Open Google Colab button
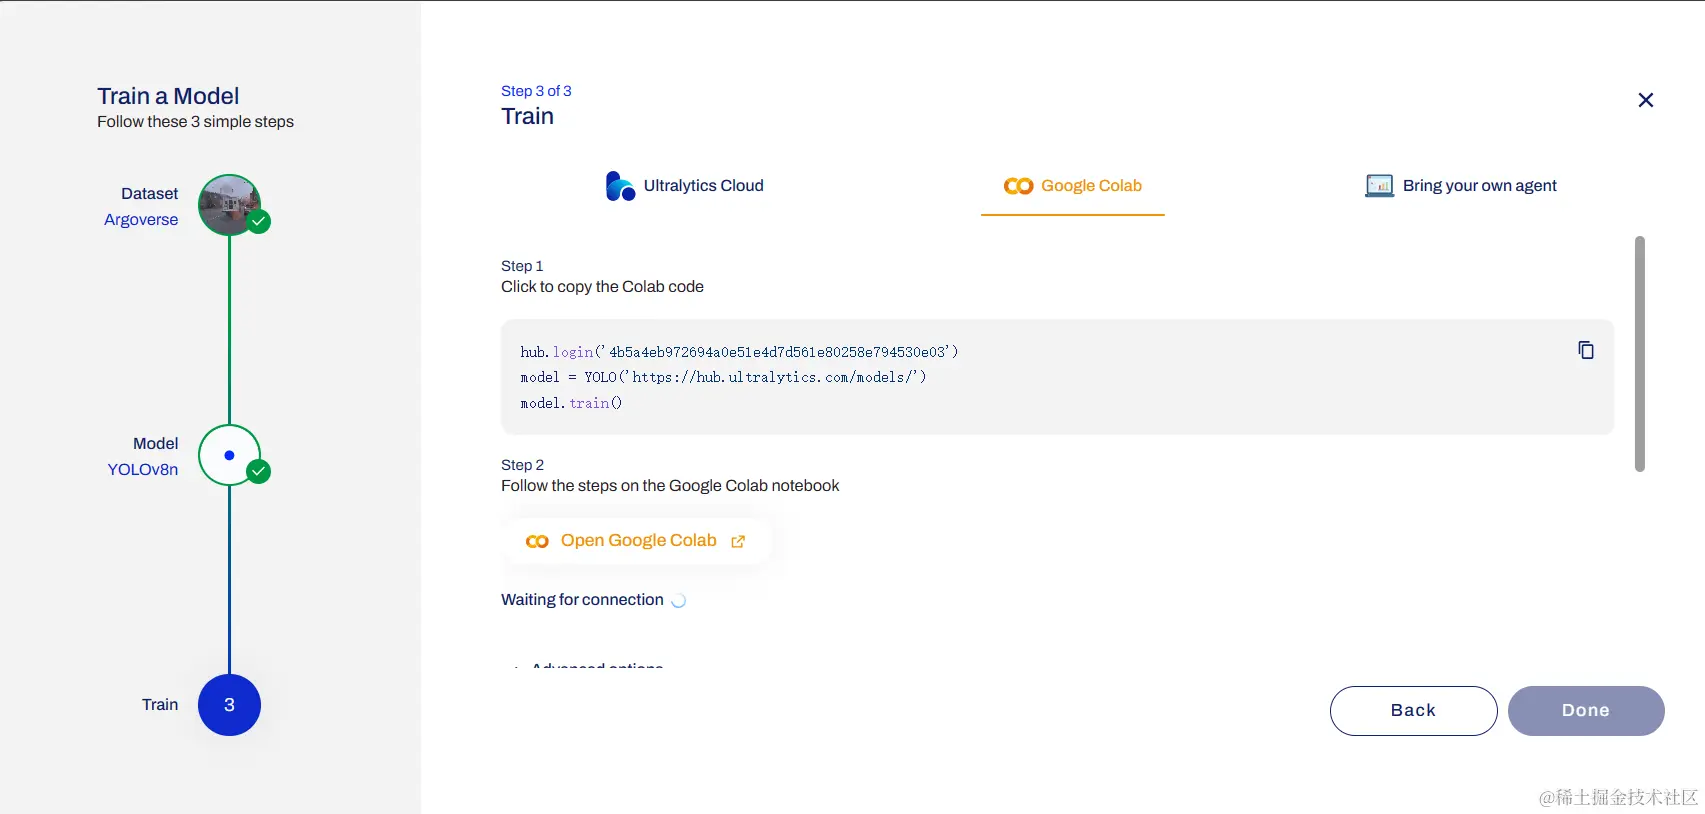The height and width of the screenshot is (814, 1705). [x=636, y=541]
